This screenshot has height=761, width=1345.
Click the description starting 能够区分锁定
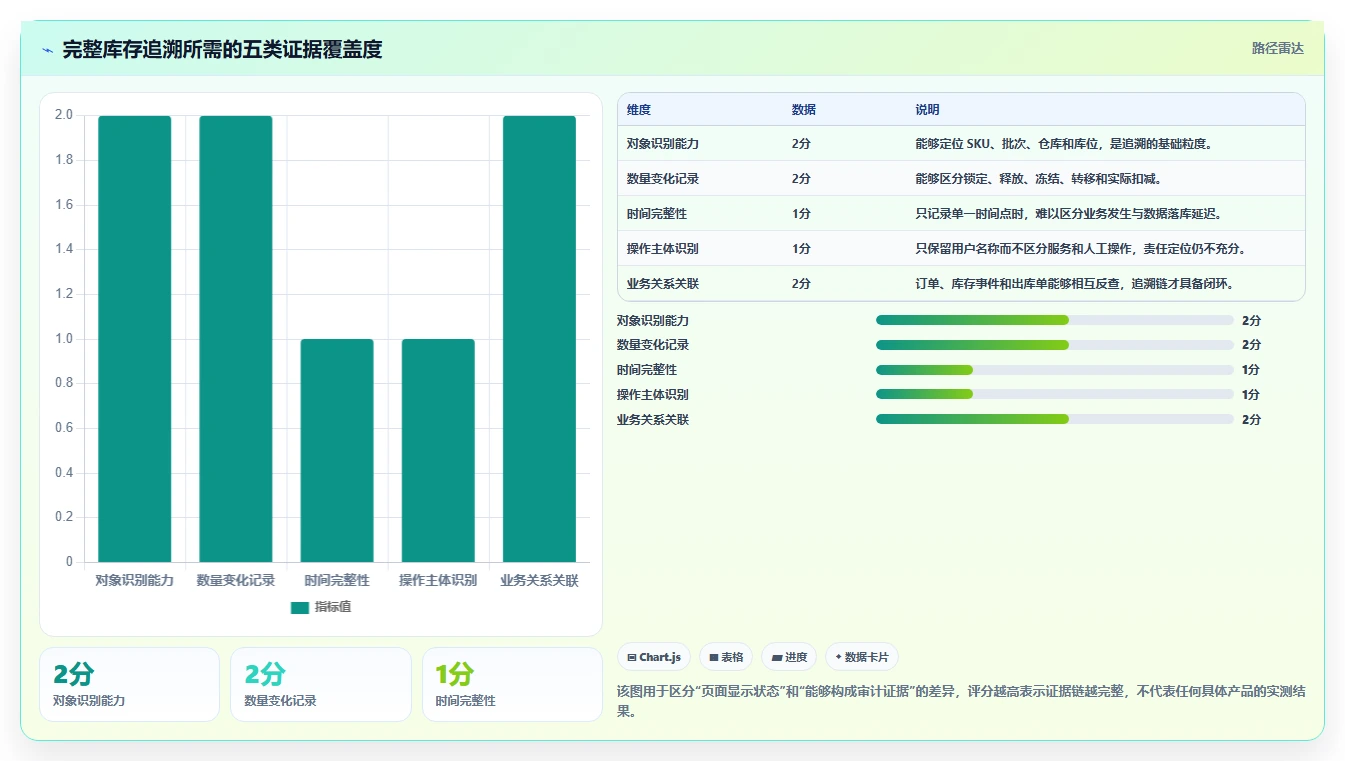[1038, 179]
